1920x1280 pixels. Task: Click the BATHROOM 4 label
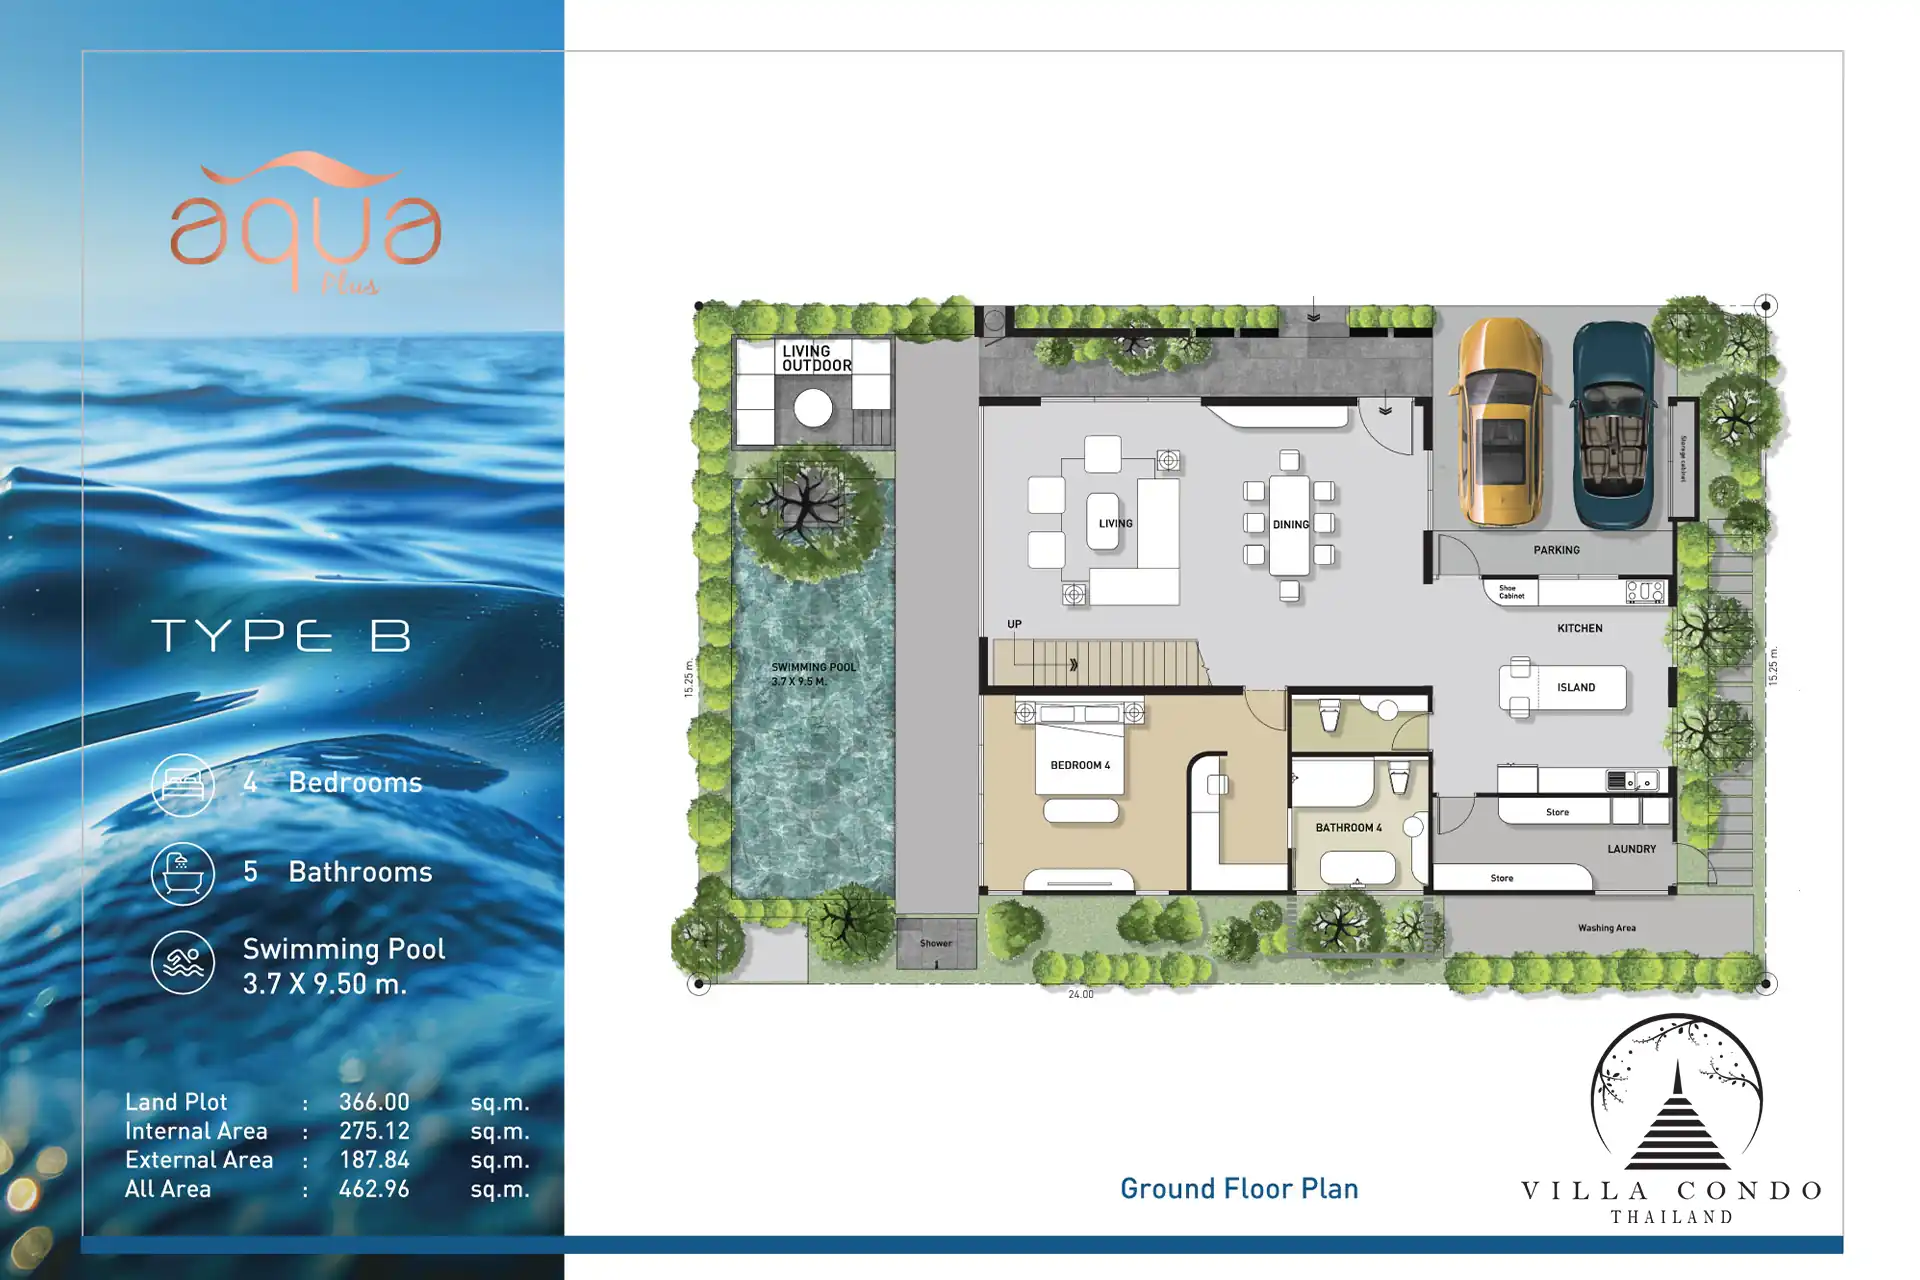(x=1348, y=828)
